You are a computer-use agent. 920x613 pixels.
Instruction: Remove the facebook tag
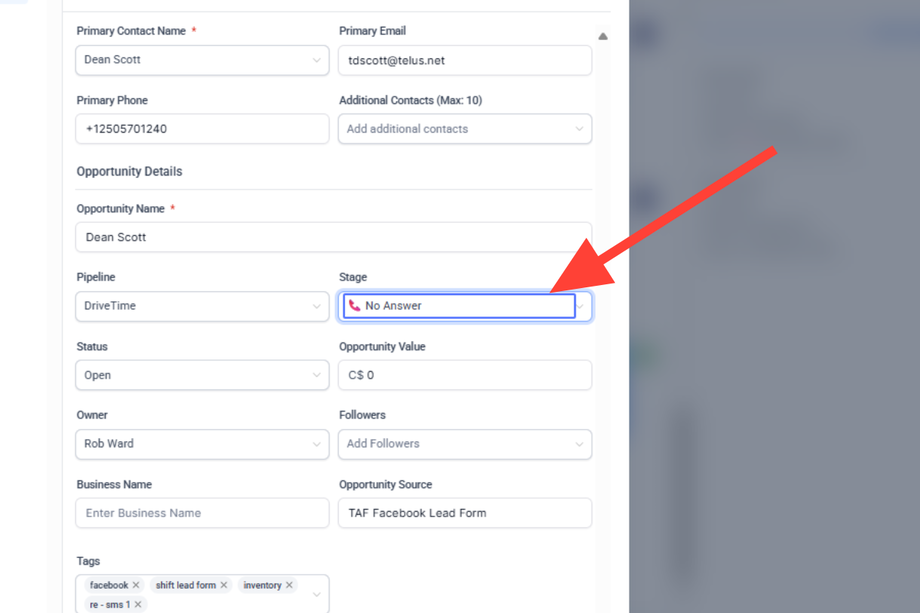tap(136, 585)
